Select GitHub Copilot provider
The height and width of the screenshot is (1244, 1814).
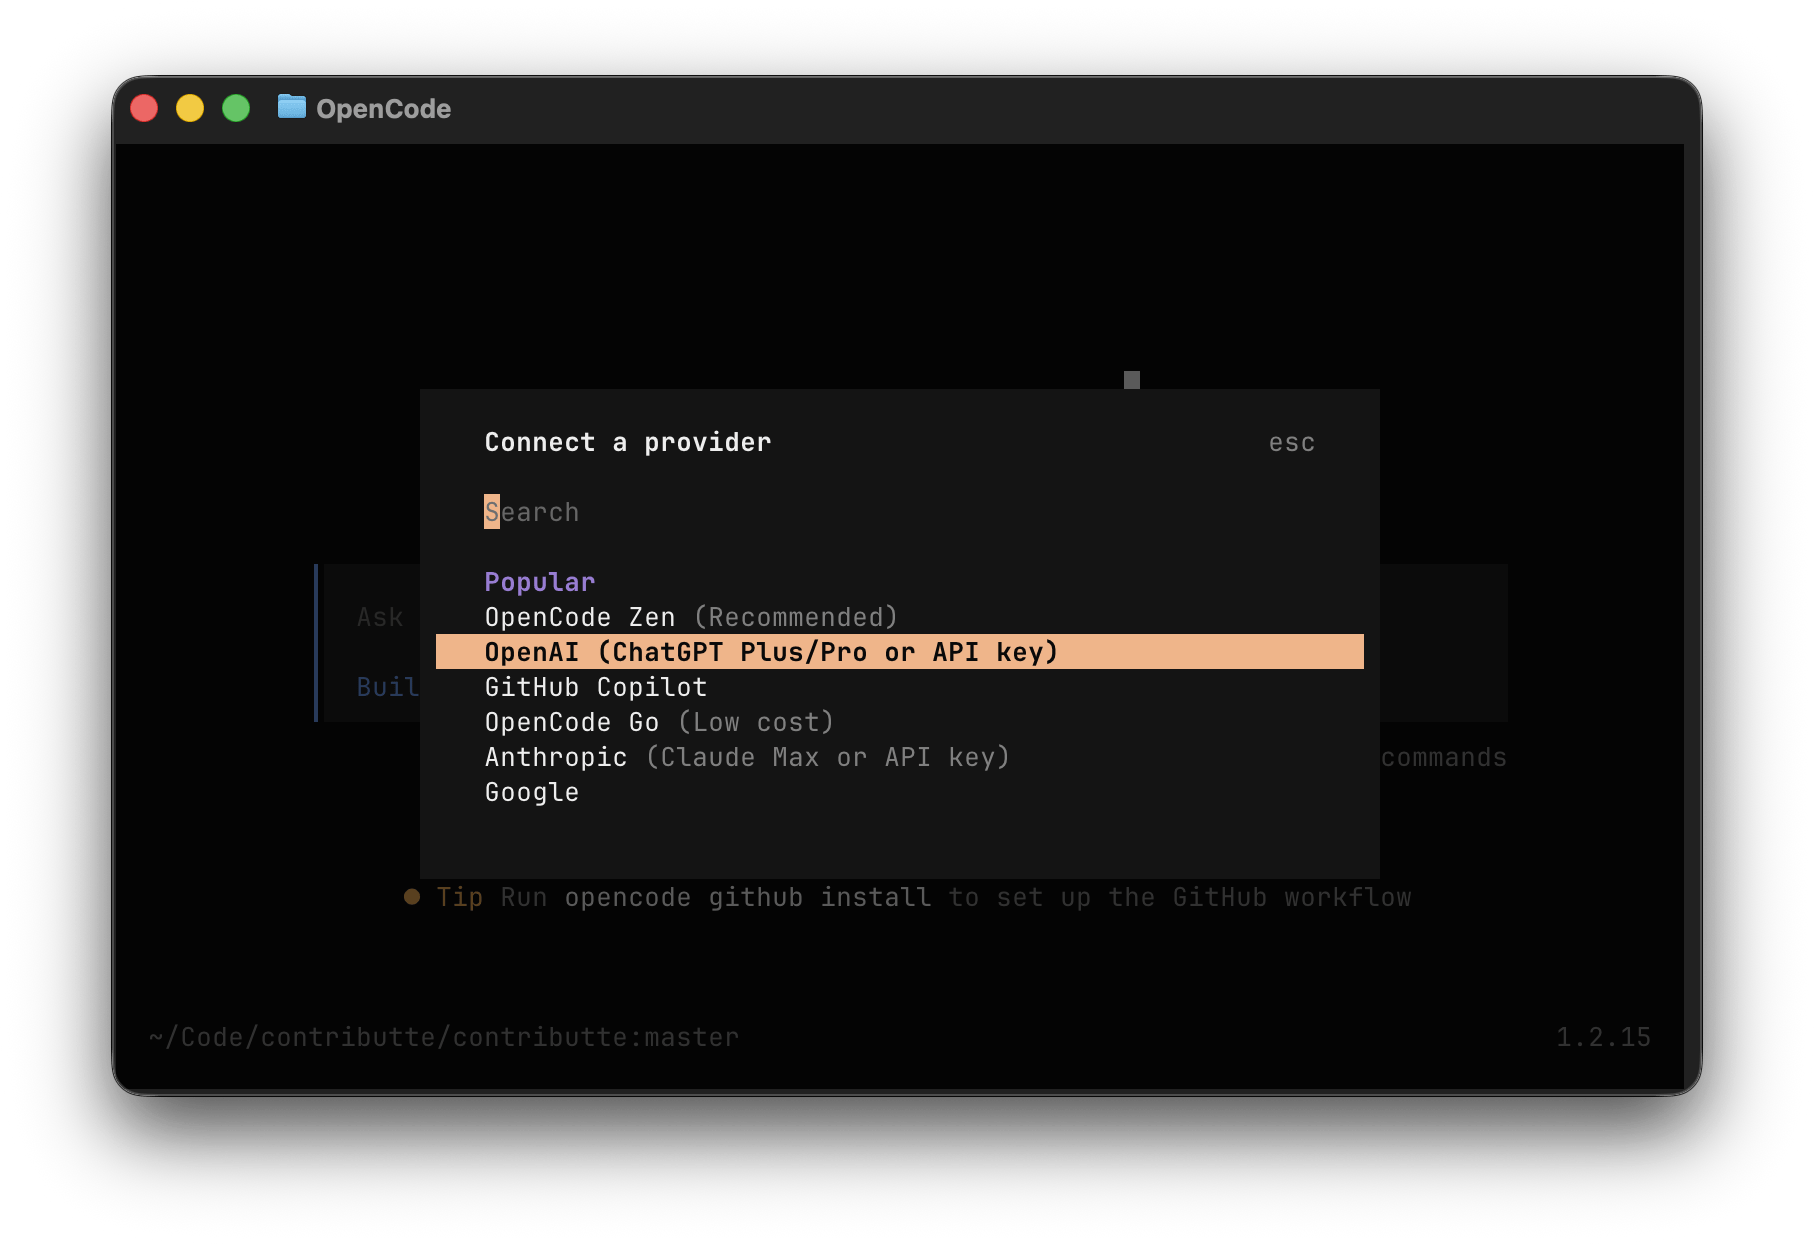pyautogui.click(x=899, y=687)
